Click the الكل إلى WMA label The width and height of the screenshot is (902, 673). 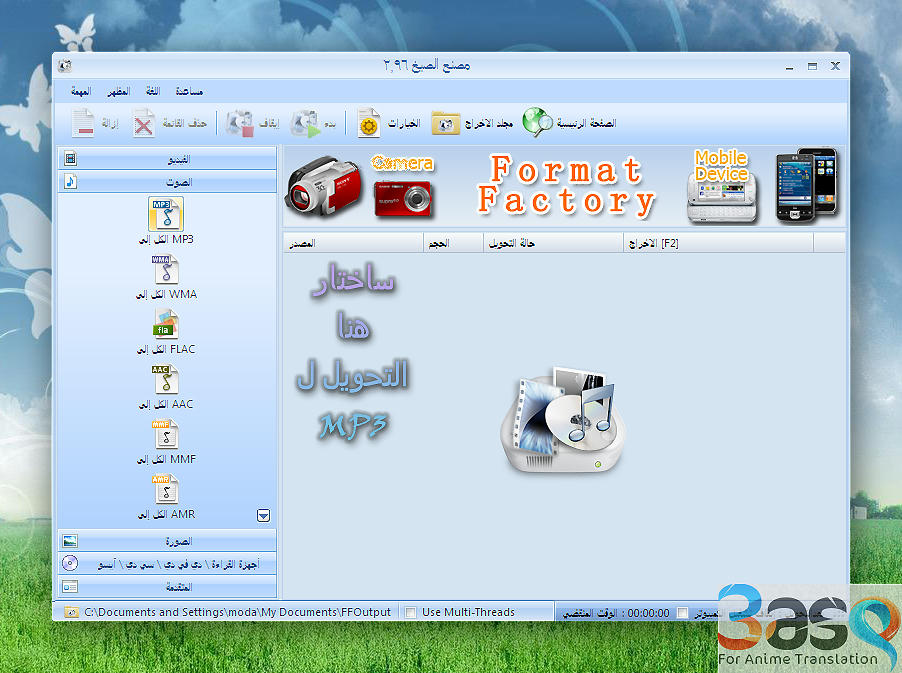point(166,295)
